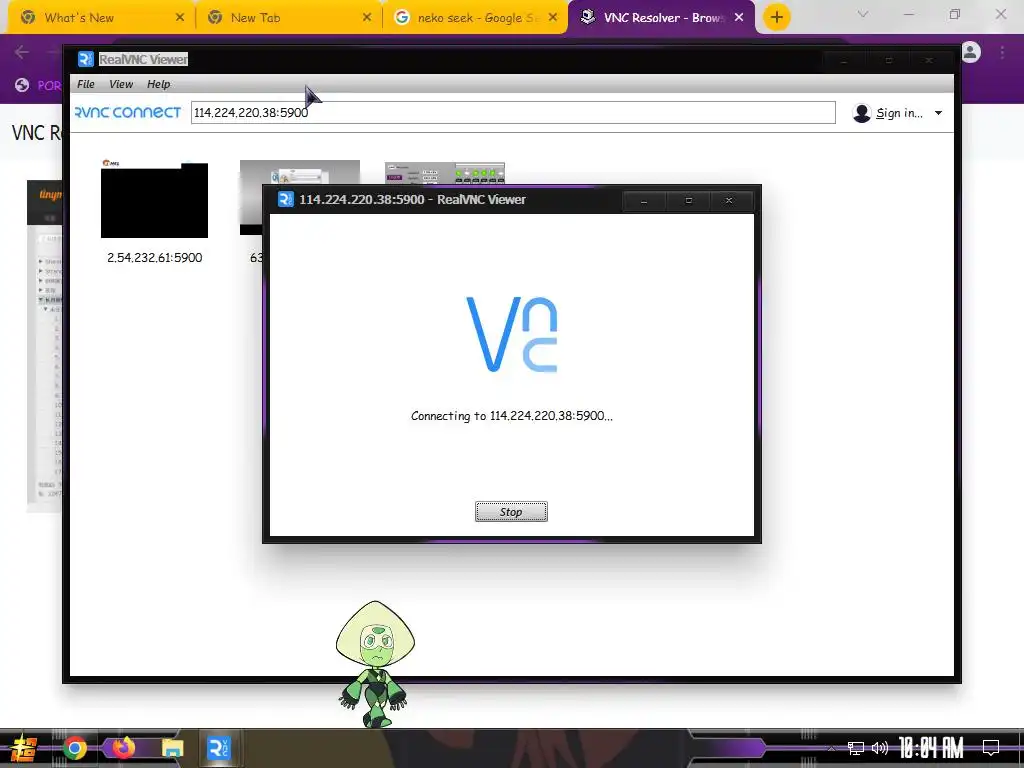Close the VNC Resolver tab
This screenshot has width=1024, height=768.
[739, 18]
